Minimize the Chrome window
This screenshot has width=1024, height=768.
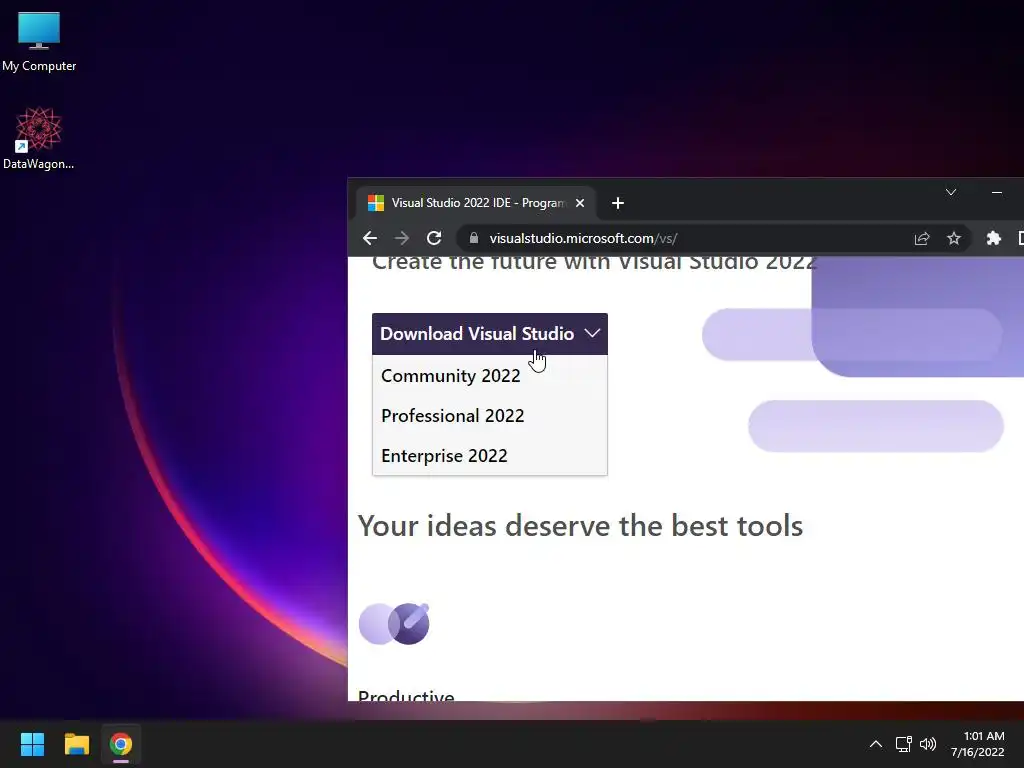pos(997,192)
